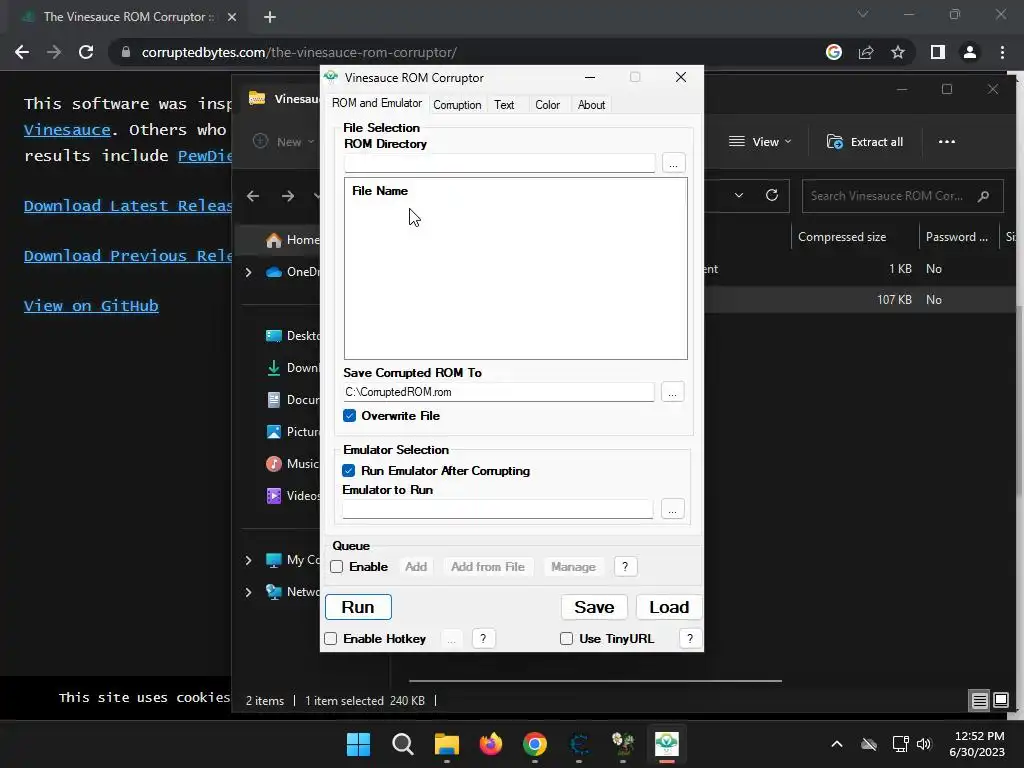
Task: Go forward in File Explorer
Action: [x=288, y=196]
